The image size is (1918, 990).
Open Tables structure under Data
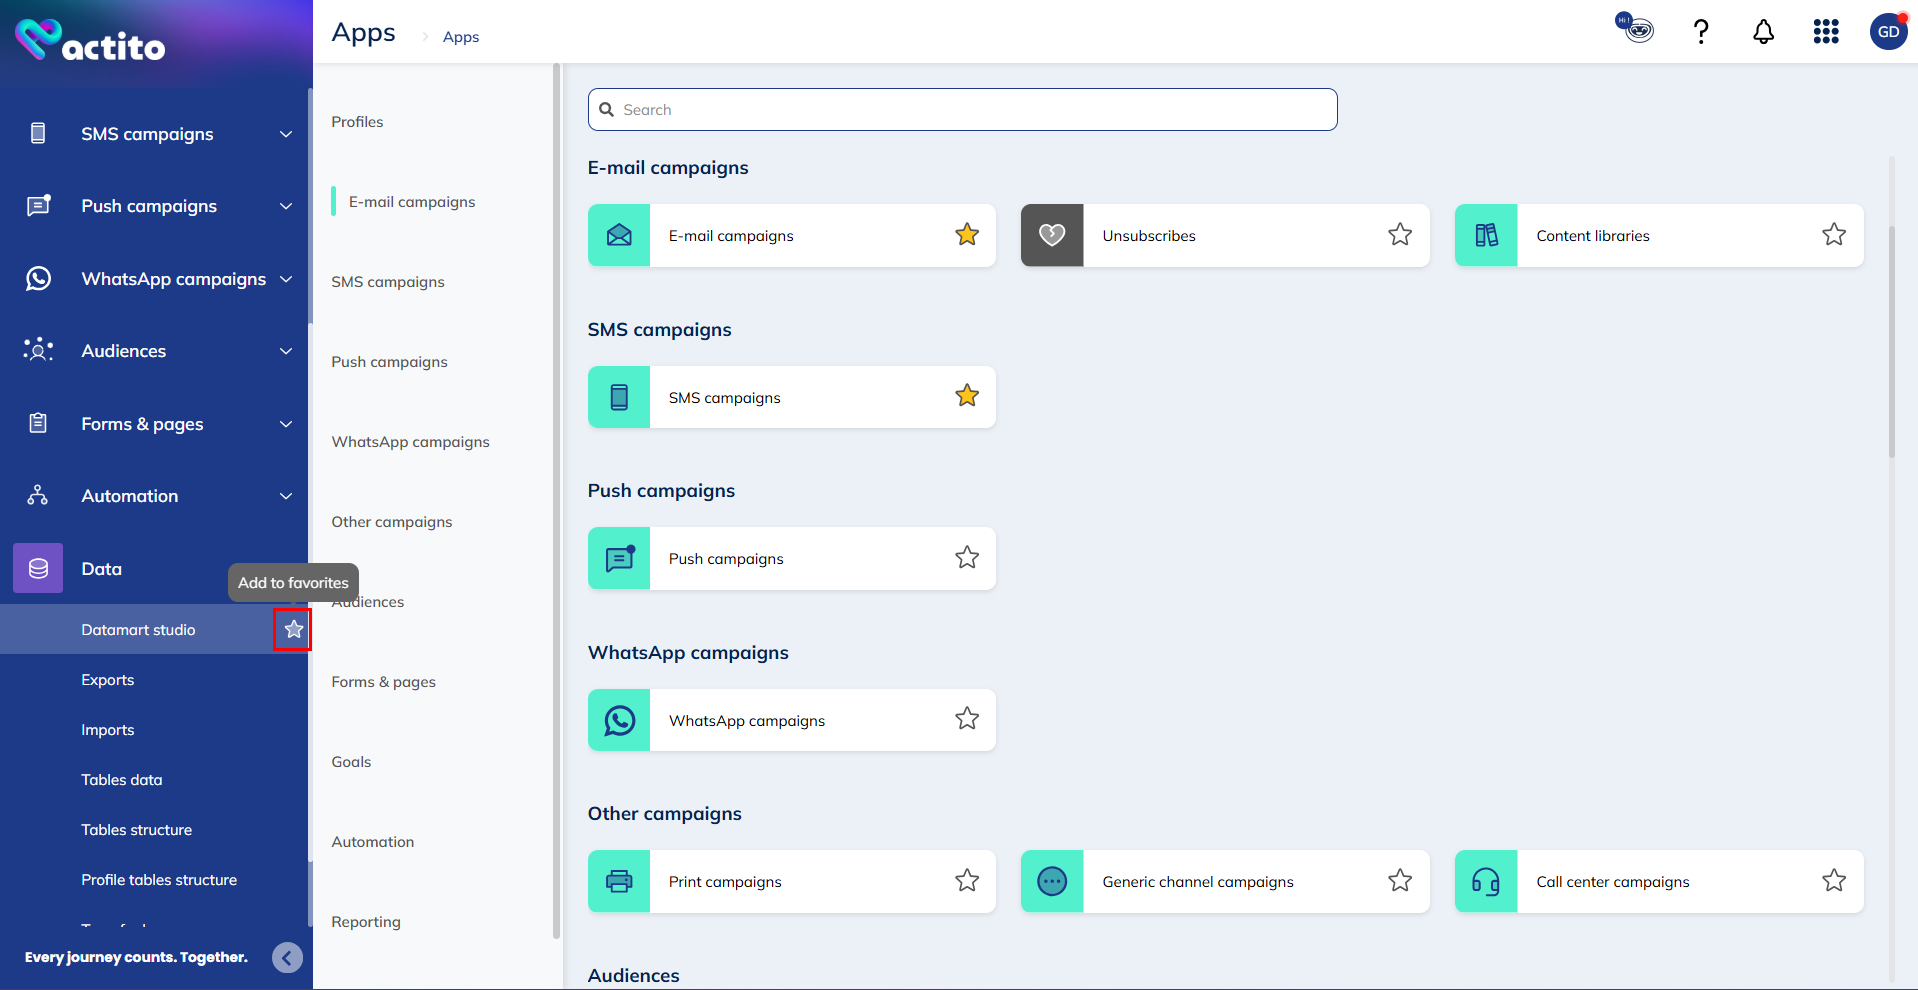[x=136, y=830]
